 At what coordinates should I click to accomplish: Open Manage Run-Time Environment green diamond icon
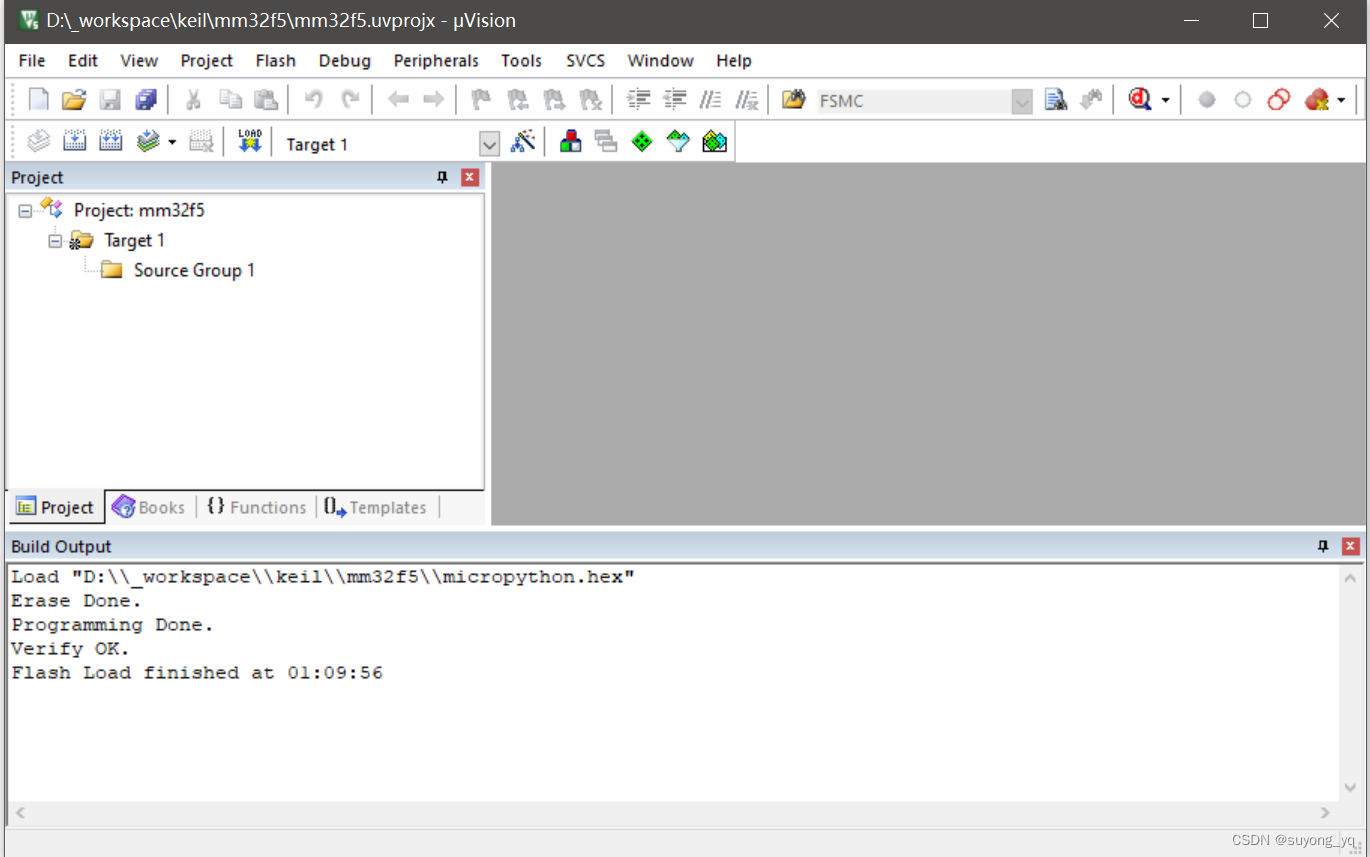coord(642,142)
